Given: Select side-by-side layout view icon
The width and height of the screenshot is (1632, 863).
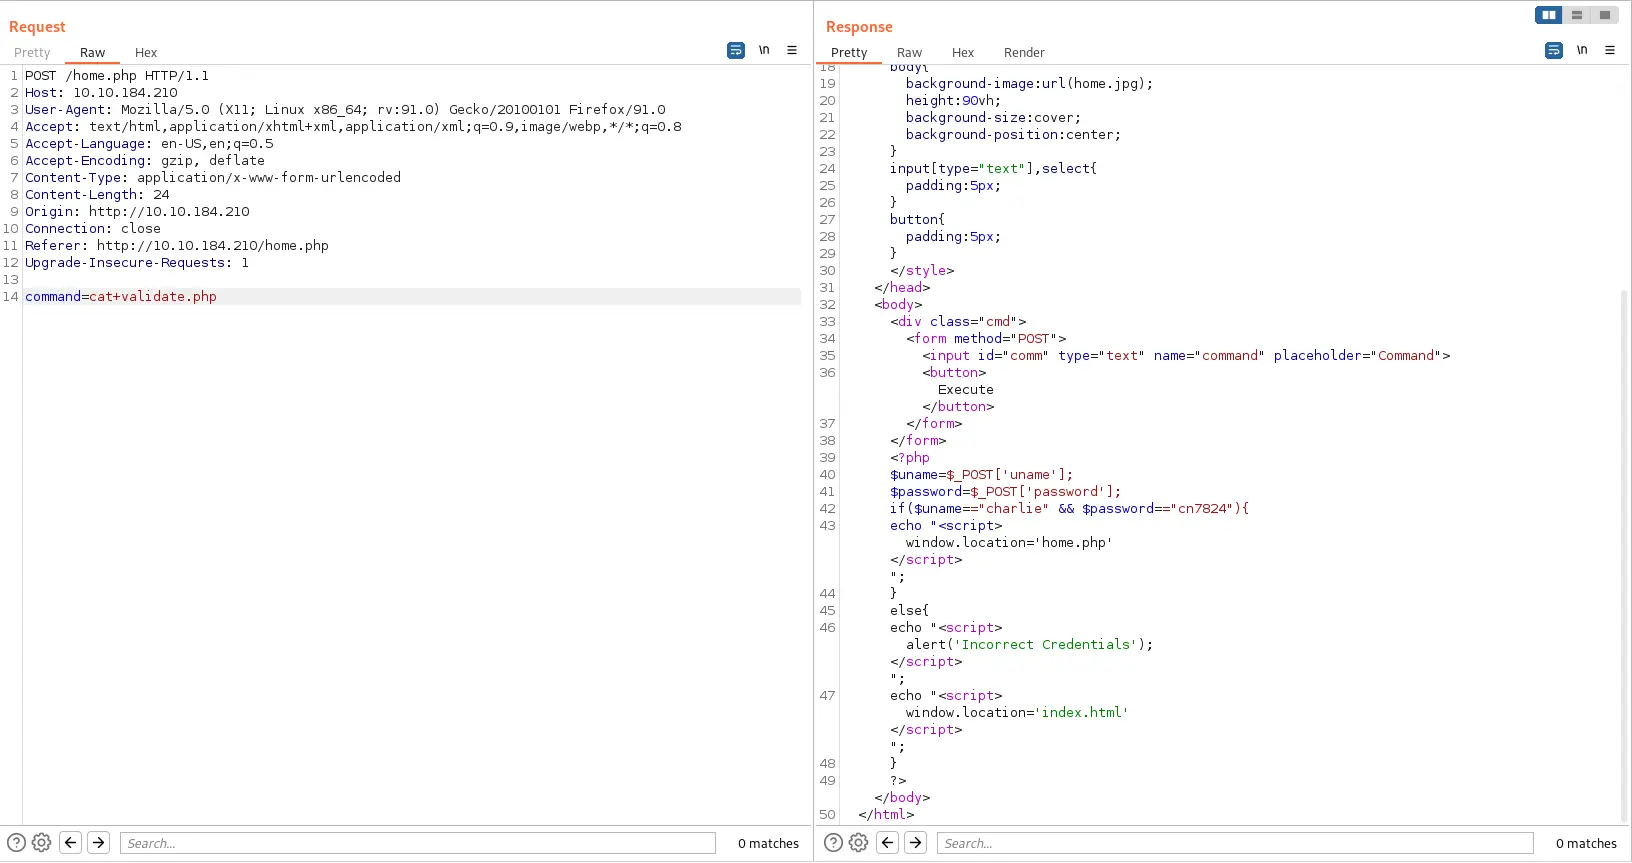Looking at the screenshot, I should [x=1548, y=15].
